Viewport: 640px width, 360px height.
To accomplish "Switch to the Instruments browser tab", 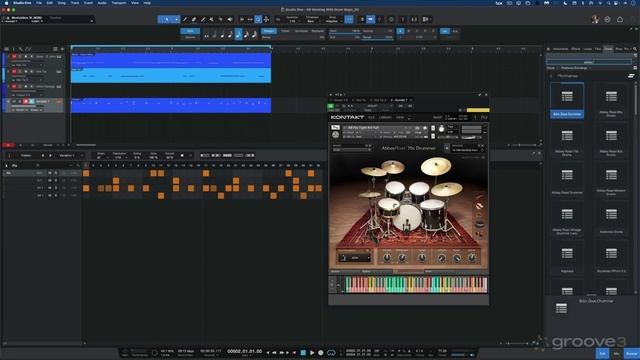I will tap(560, 49).
